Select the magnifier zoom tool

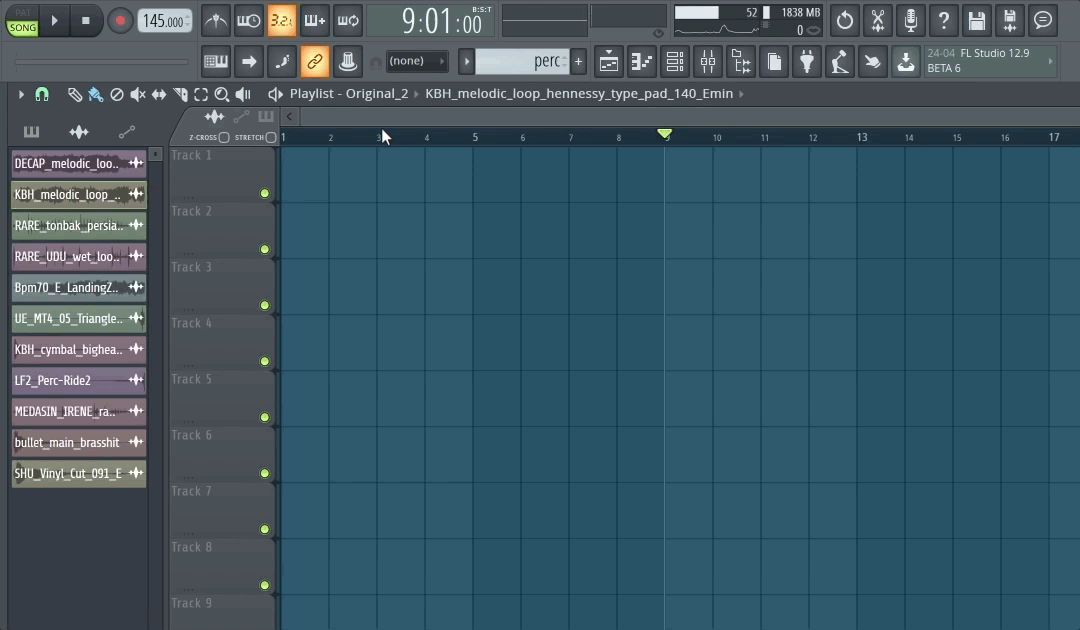pos(222,94)
